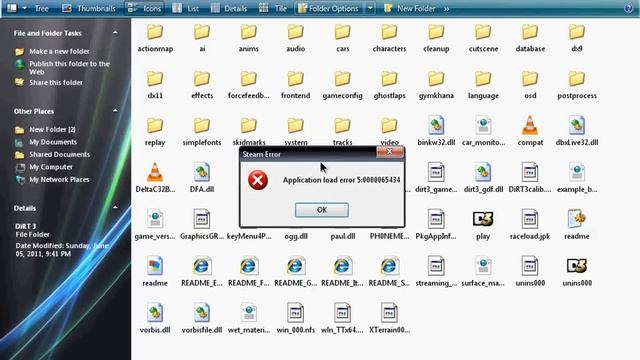Select Icons view mode
The width and height of the screenshot is (640, 360).
coord(144,8)
